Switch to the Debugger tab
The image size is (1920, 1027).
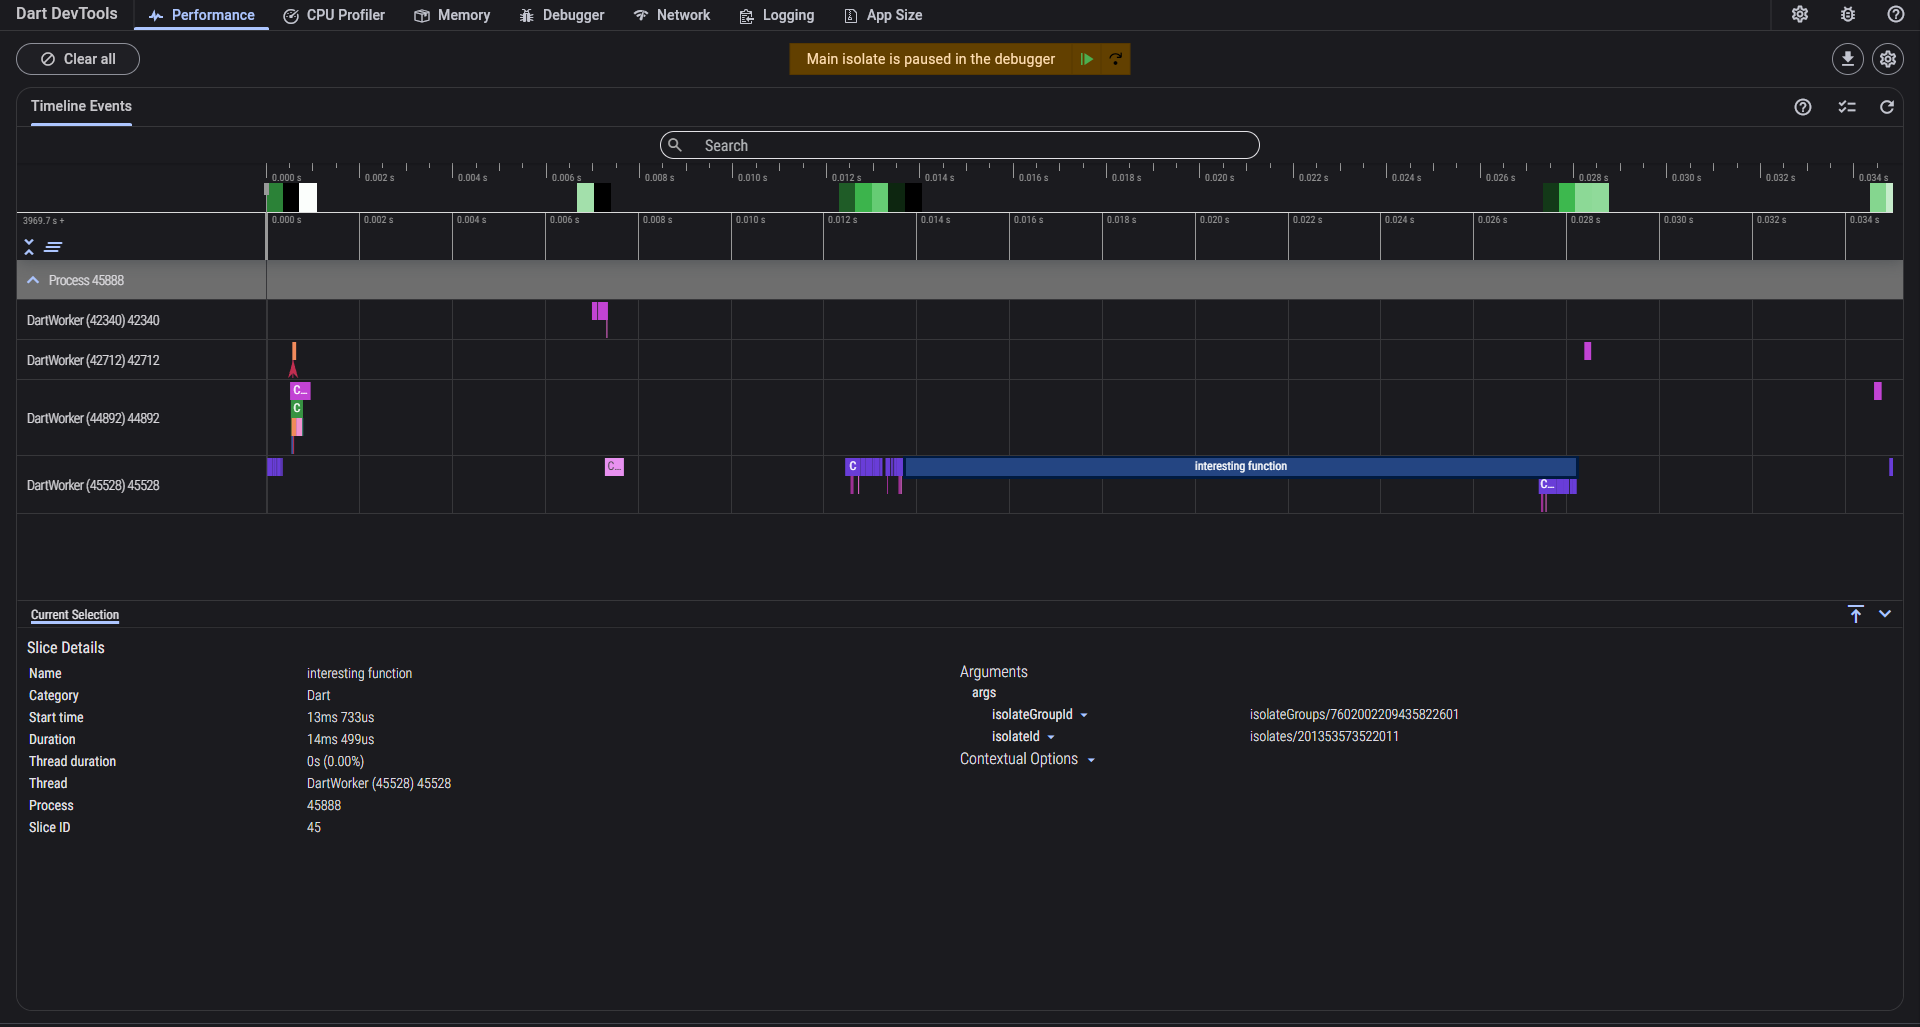click(x=562, y=15)
